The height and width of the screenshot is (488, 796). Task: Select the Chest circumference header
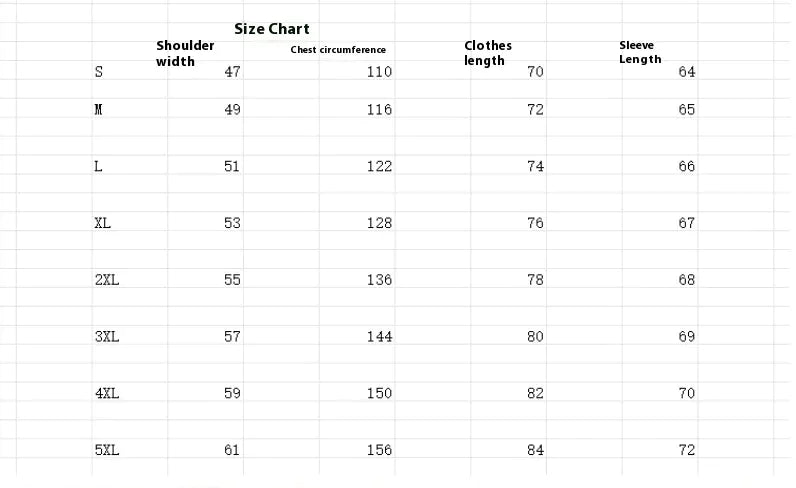click(338, 50)
